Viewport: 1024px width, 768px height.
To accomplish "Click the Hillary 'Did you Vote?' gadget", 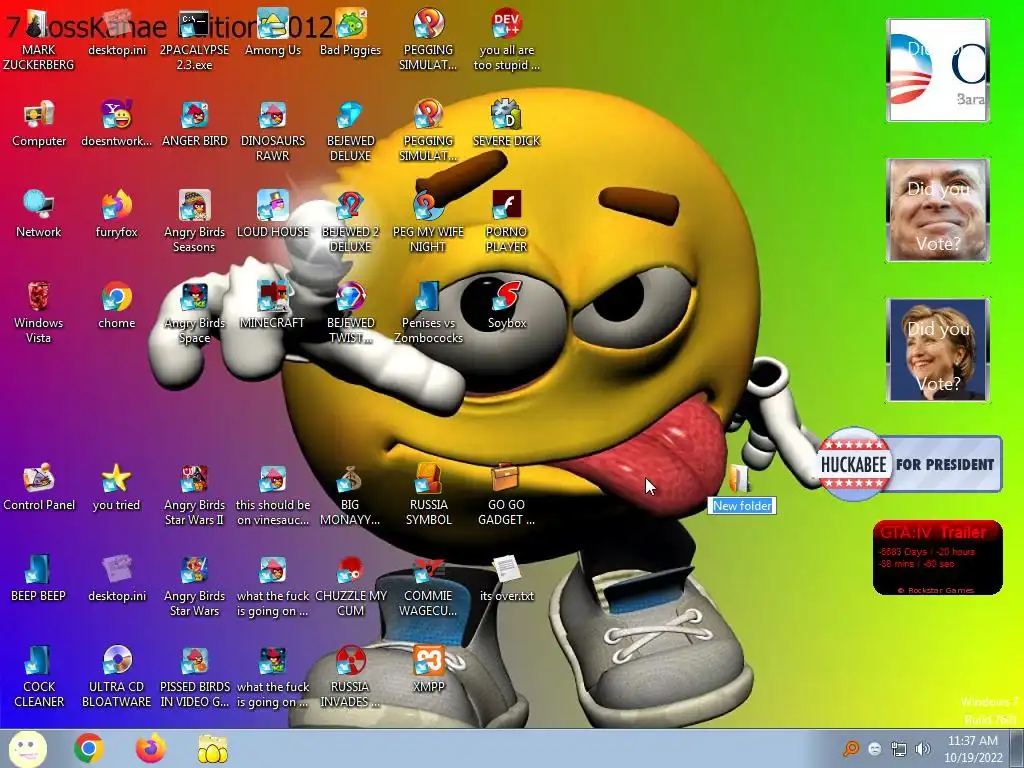I will tap(938, 349).
